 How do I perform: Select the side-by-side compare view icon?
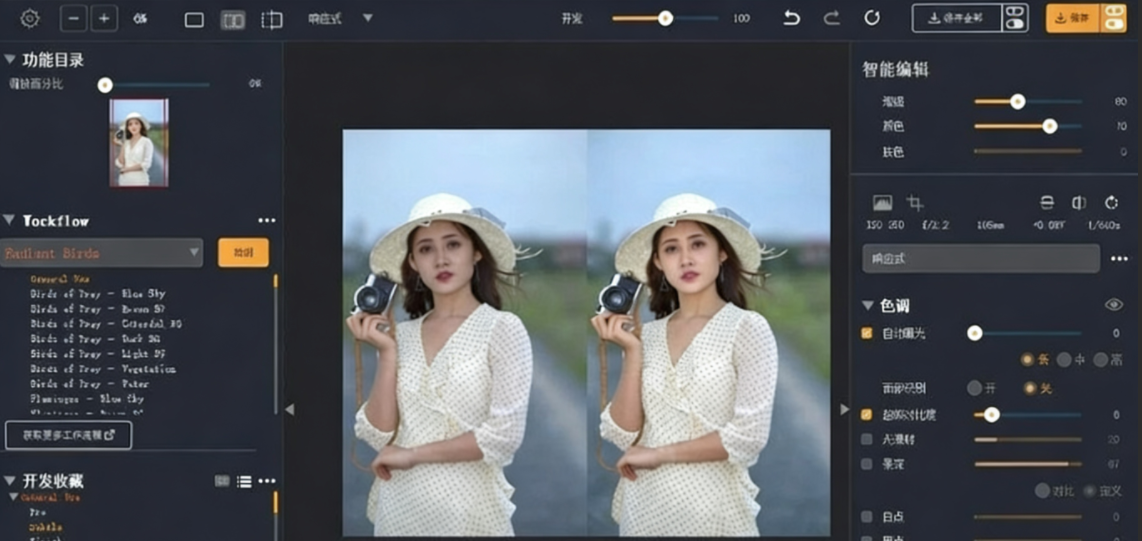(x=233, y=20)
